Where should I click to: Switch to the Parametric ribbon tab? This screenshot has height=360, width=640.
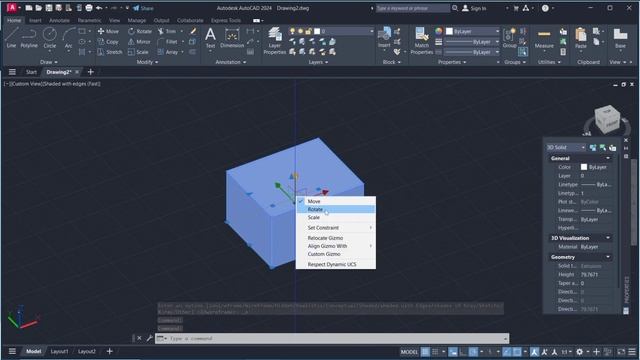tap(89, 20)
